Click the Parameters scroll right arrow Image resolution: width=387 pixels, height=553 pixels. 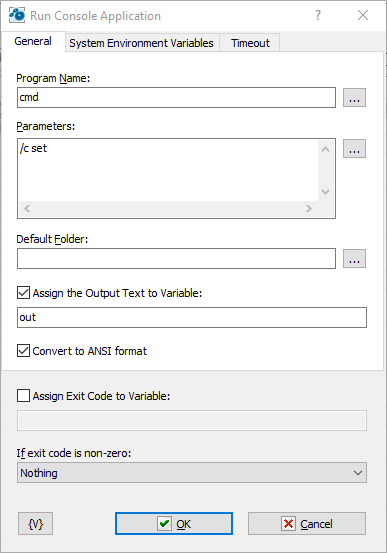point(309,208)
